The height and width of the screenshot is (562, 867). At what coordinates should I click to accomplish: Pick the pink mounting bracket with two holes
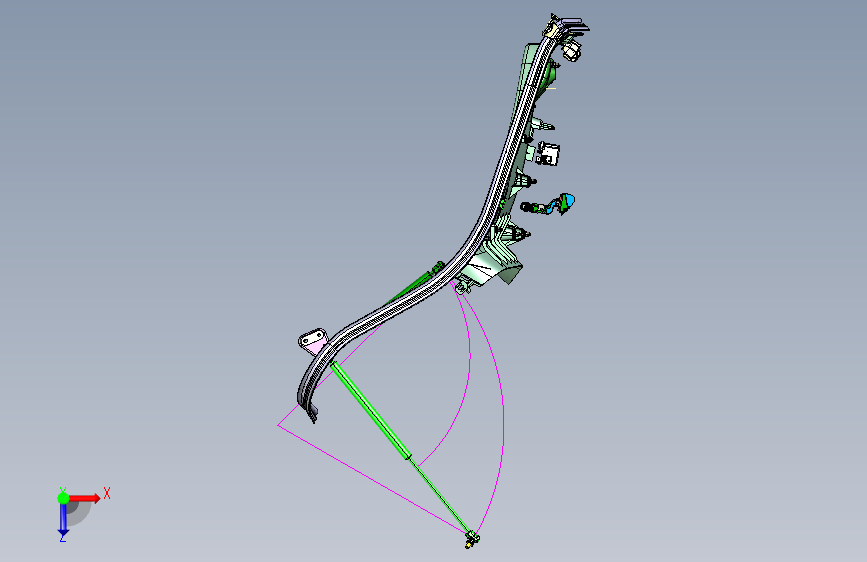(x=314, y=340)
